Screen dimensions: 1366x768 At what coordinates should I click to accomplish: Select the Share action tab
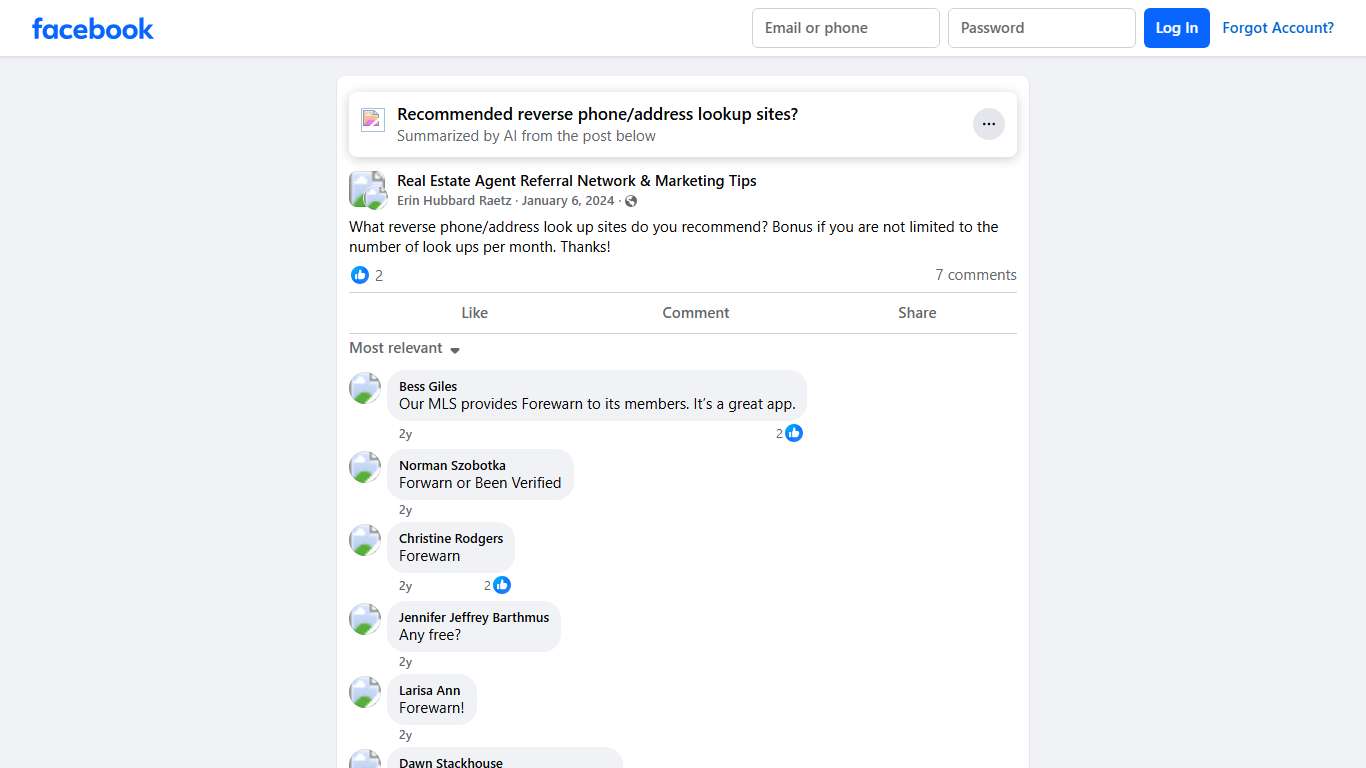[916, 312]
